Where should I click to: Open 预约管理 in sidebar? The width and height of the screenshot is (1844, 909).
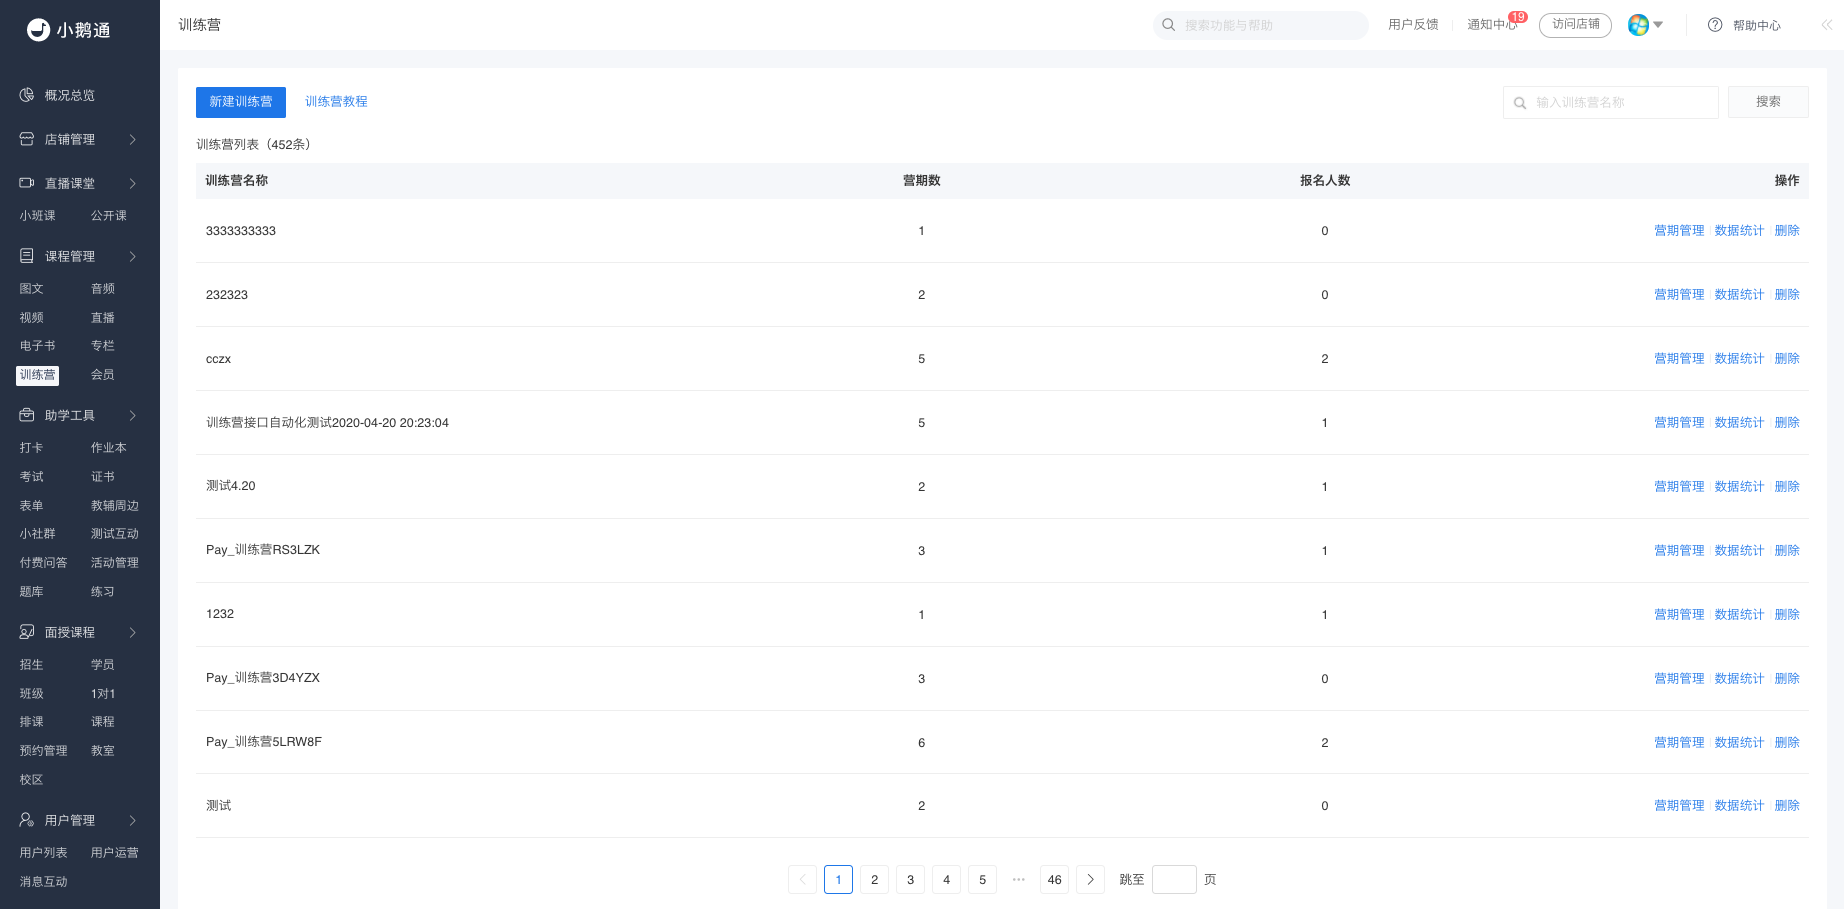(44, 751)
